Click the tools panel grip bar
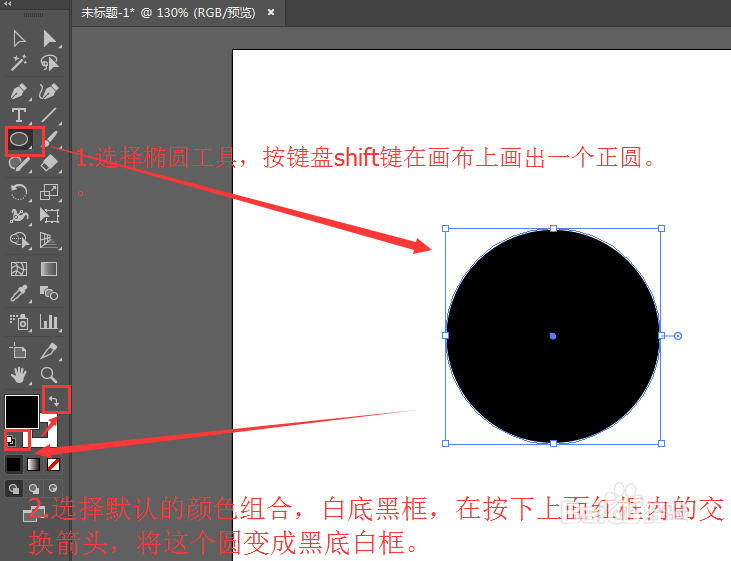 click(34, 15)
